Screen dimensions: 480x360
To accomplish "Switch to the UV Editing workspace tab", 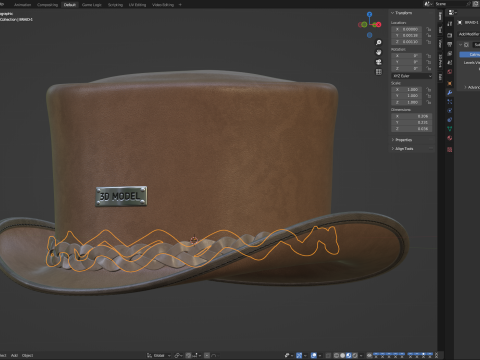I will click(138, 5).
